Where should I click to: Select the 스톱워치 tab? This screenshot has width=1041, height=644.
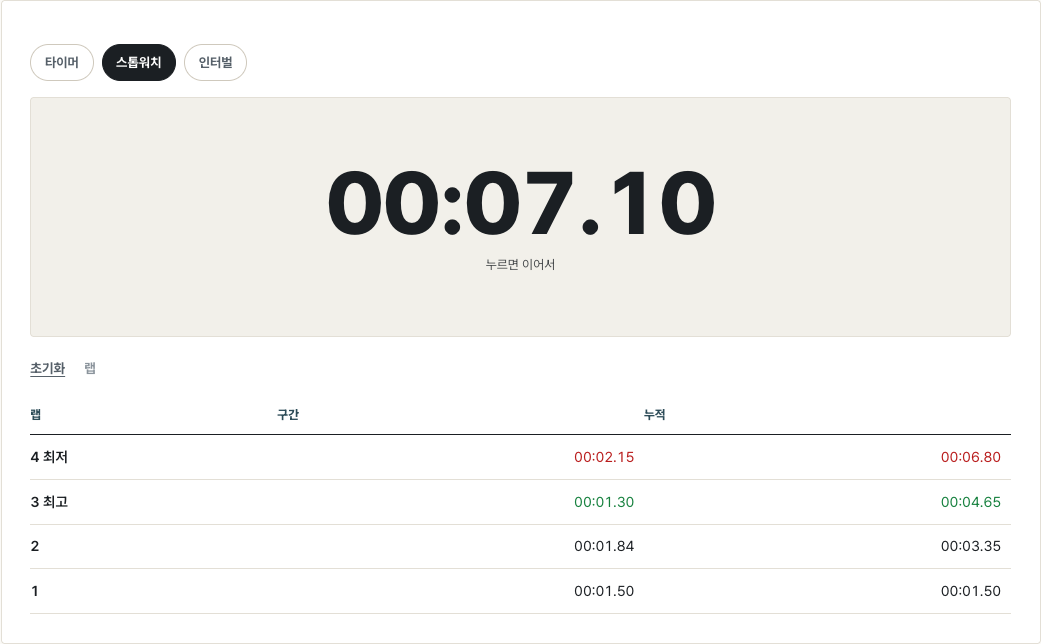click(x=139, y=62)
